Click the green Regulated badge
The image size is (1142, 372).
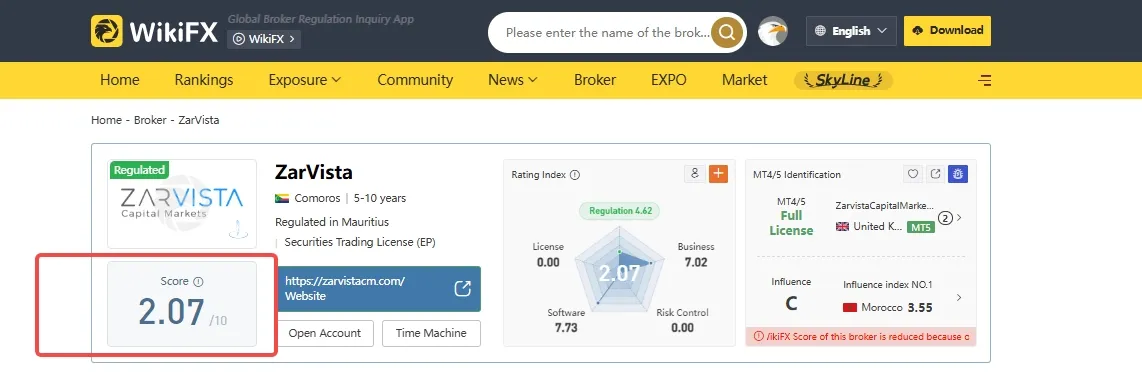point(139,170)
